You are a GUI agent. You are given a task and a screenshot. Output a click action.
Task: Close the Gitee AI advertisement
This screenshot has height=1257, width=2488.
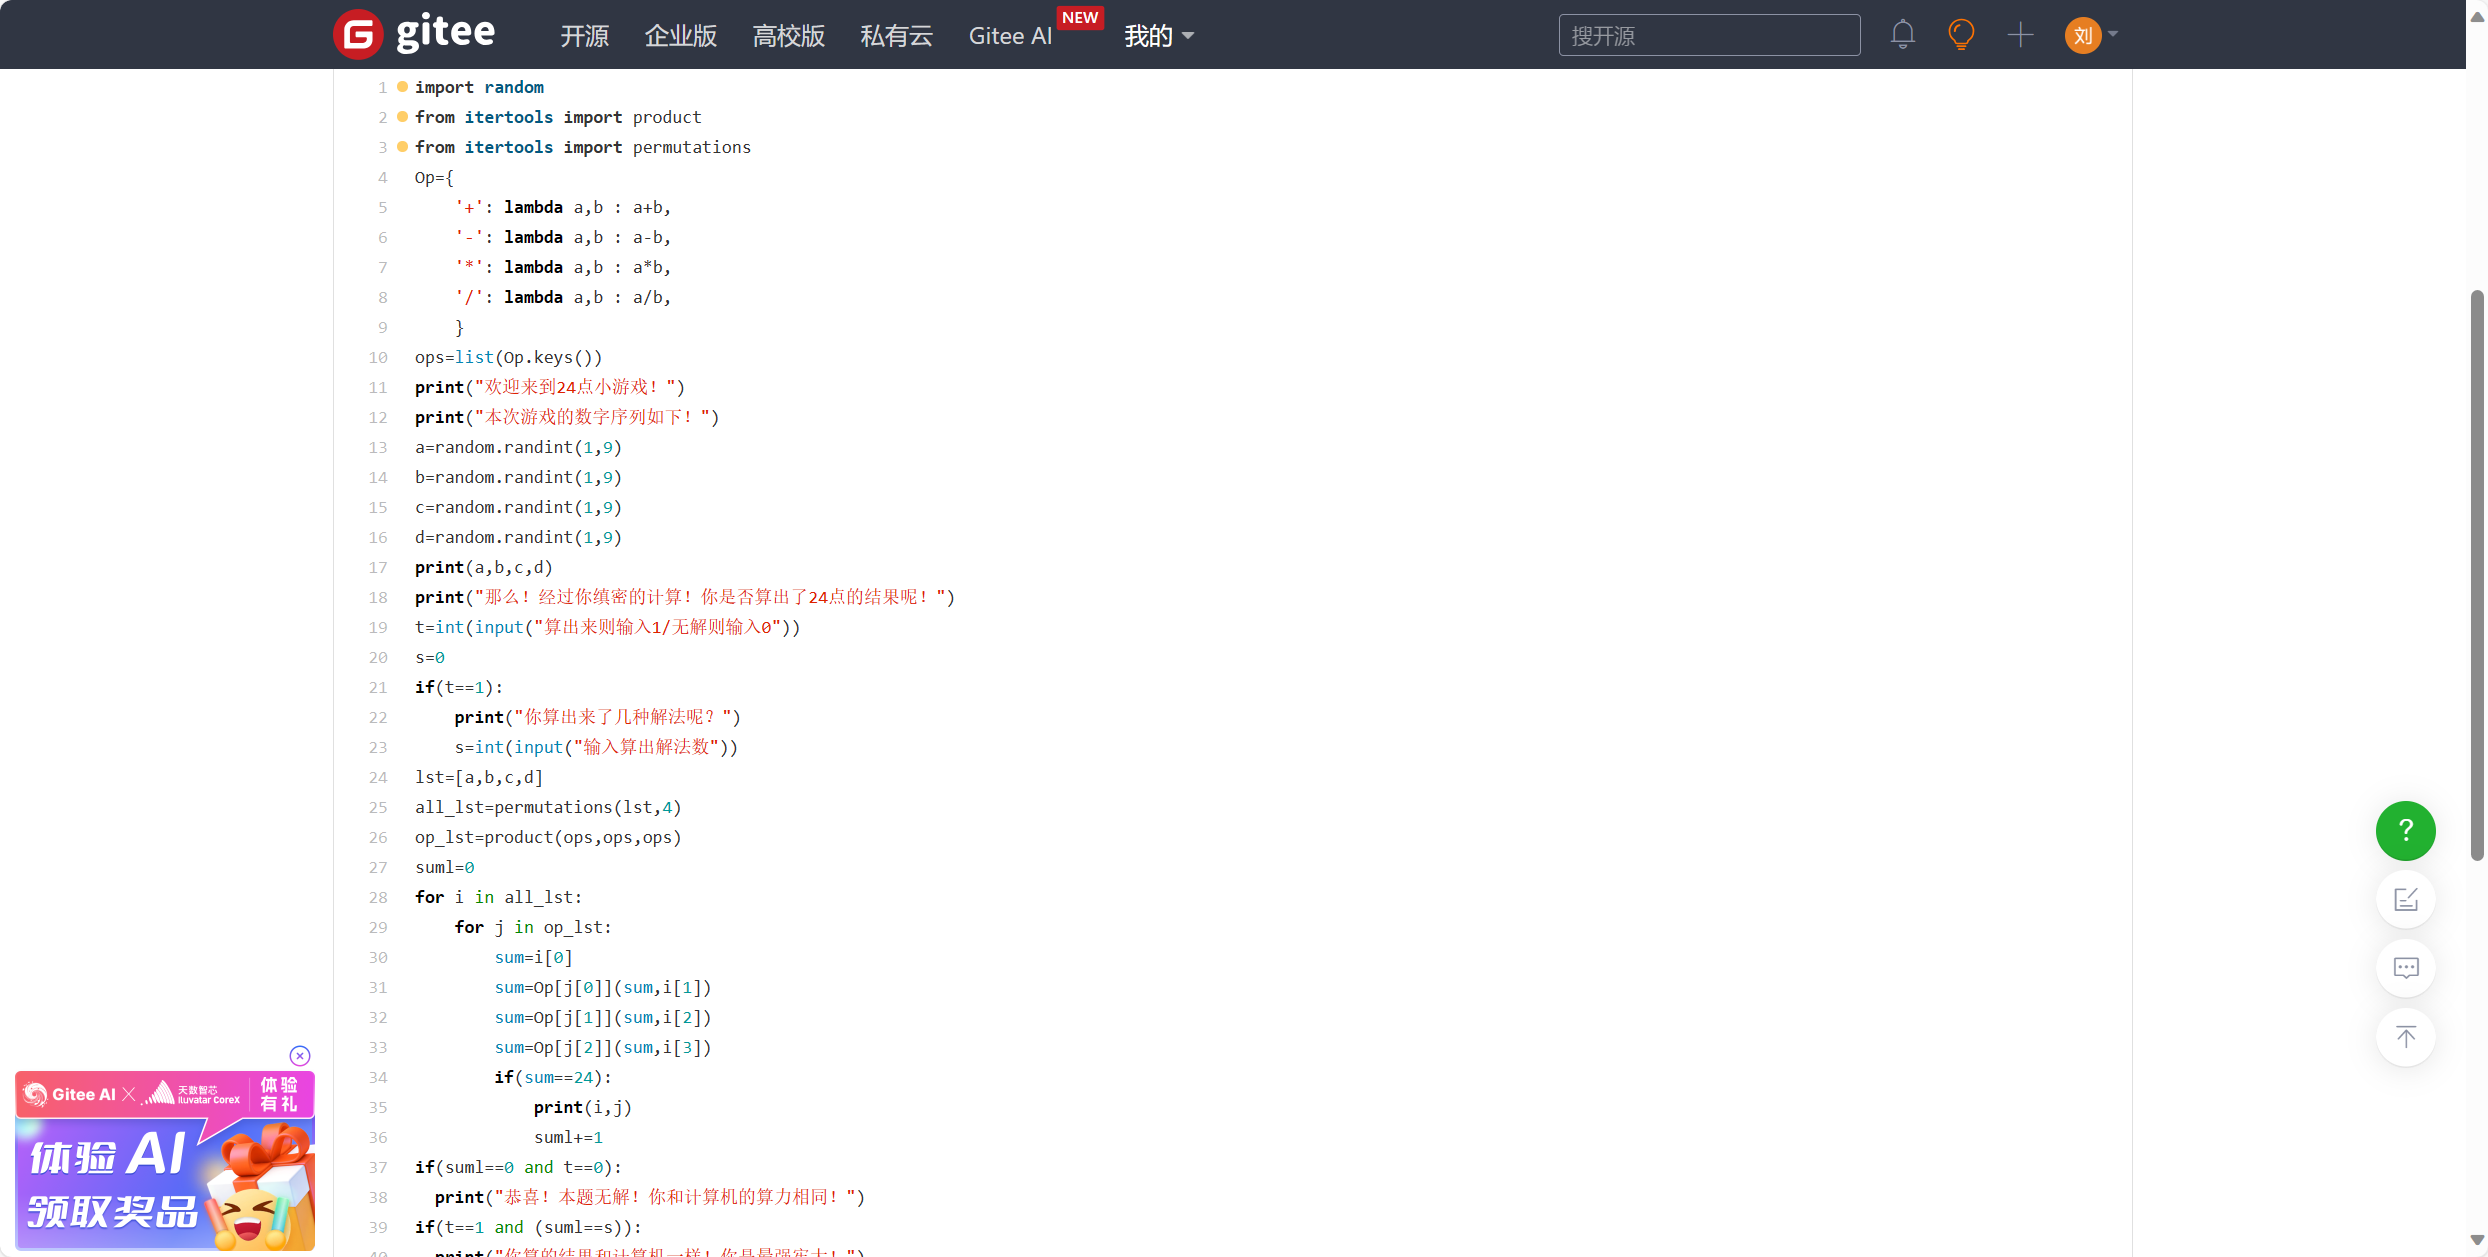pyautogui.click(x=300, y=1055)
